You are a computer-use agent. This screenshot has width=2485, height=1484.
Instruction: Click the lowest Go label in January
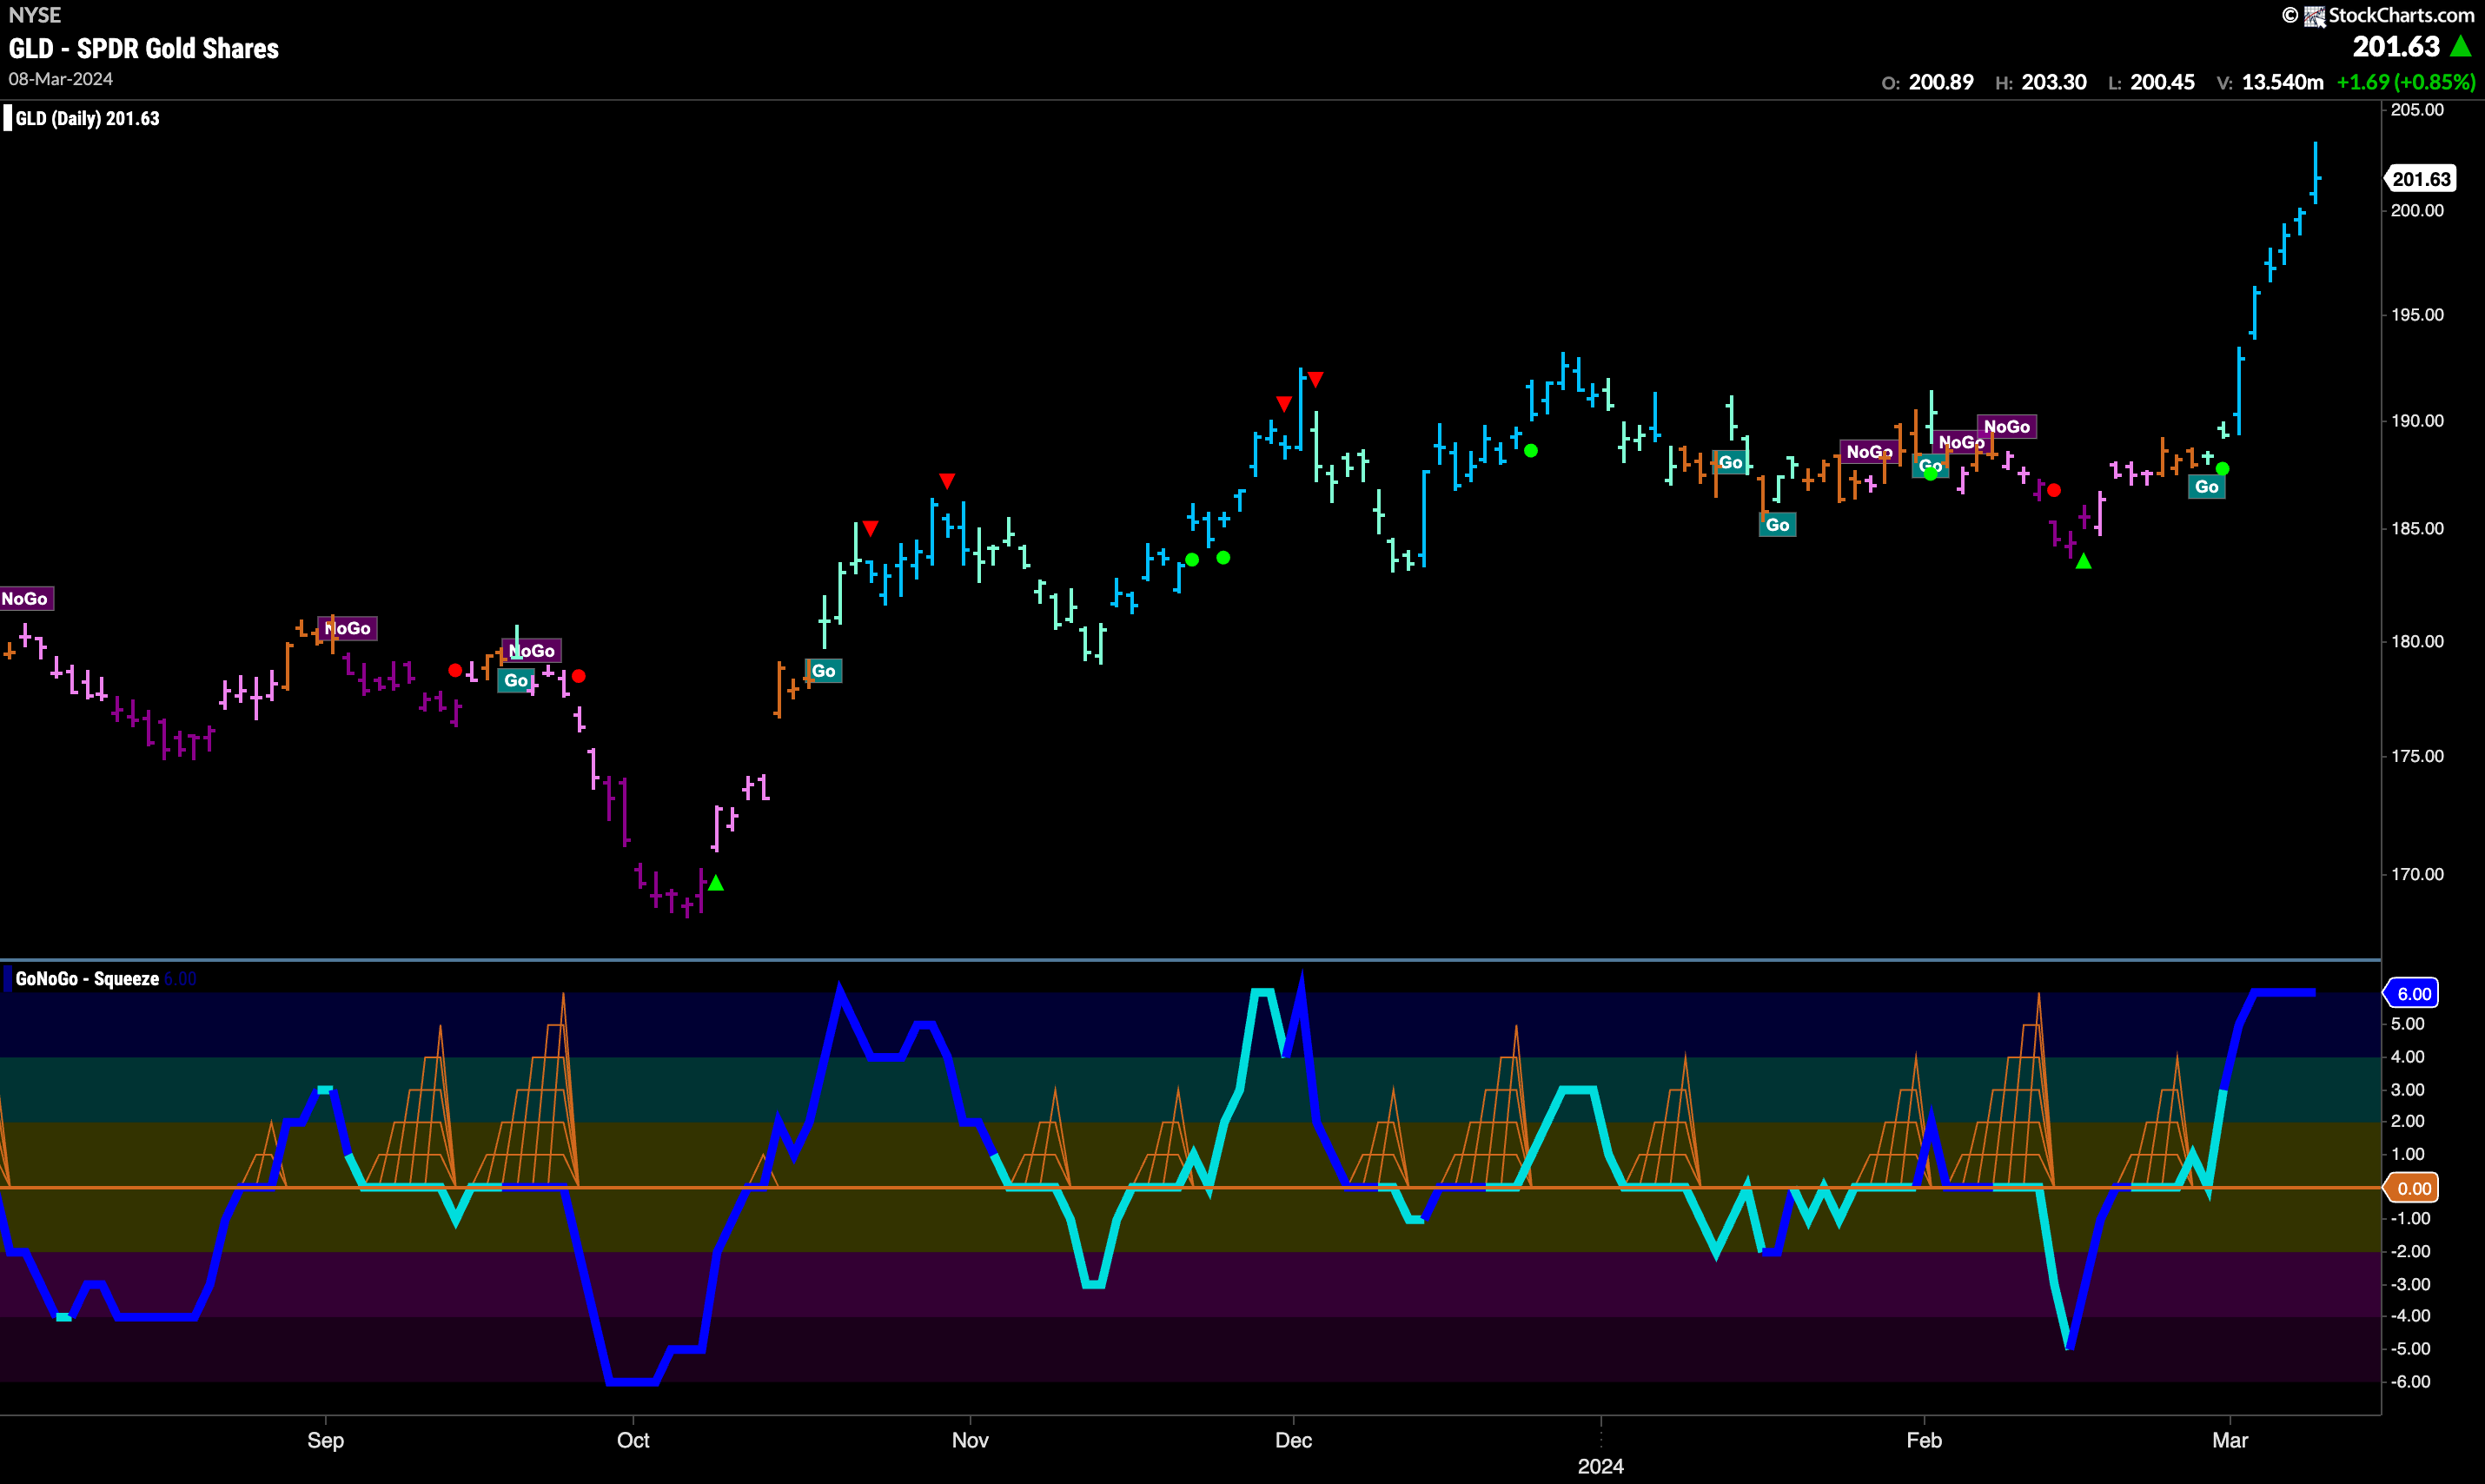1777,525
